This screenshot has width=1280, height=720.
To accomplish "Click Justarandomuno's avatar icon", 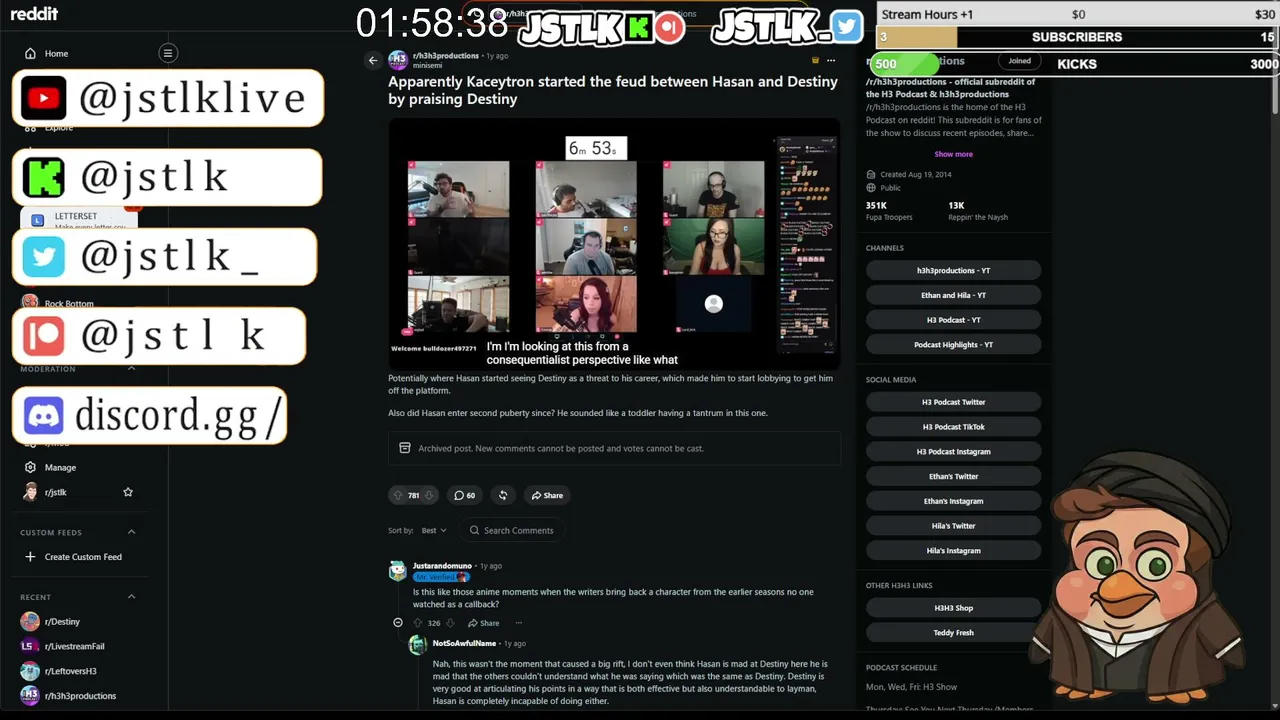I will [x=398, y=570].
